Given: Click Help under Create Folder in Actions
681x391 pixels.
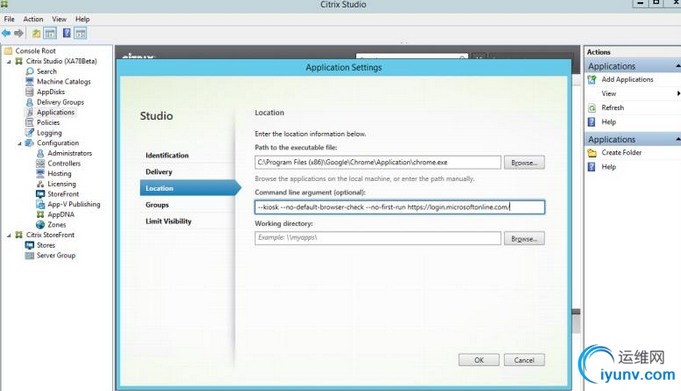Looking at the screenshot, I should (x=608, y=167).
